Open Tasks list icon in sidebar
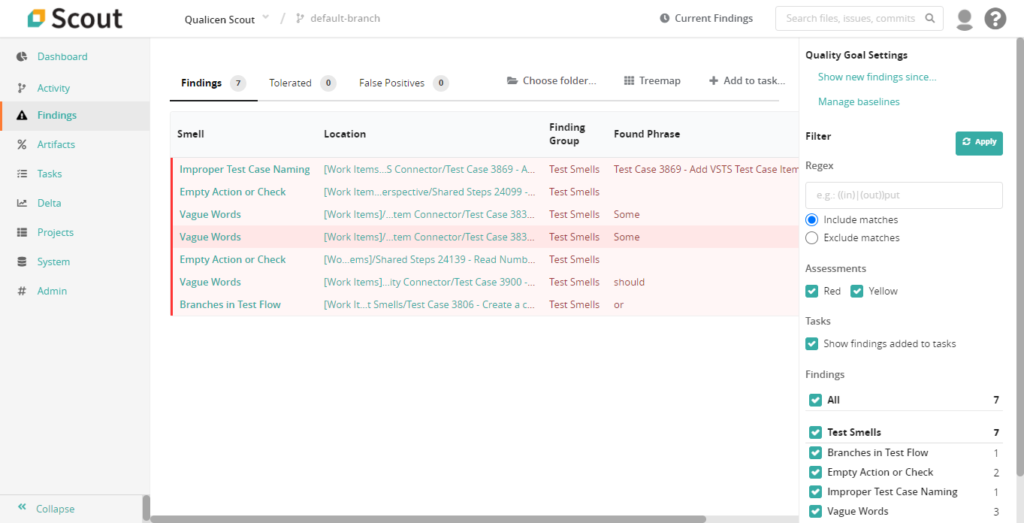 click(22, 174)
